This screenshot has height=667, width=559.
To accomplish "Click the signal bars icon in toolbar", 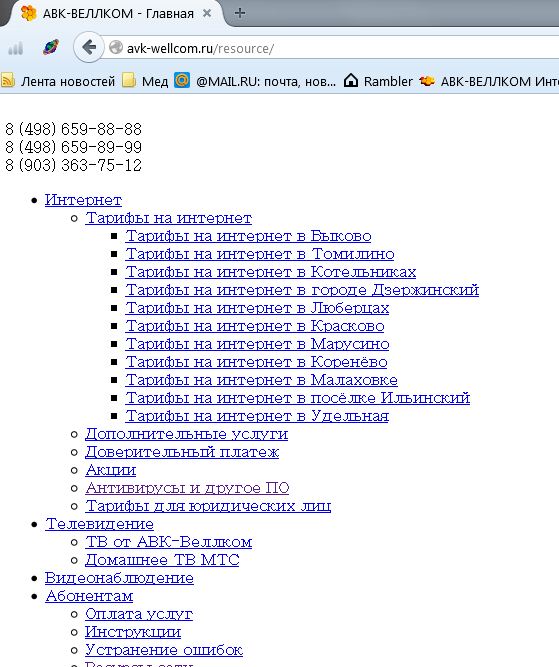I will point(16,48).
